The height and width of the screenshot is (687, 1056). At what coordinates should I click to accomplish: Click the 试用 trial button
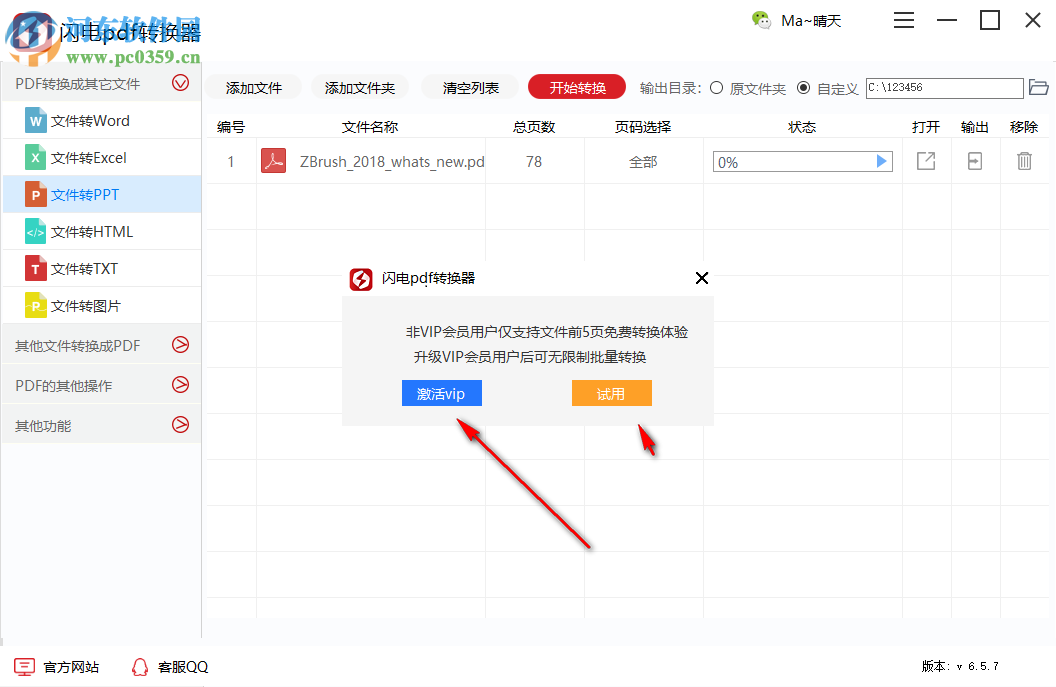pyautogui.click(x=611, y=393)
